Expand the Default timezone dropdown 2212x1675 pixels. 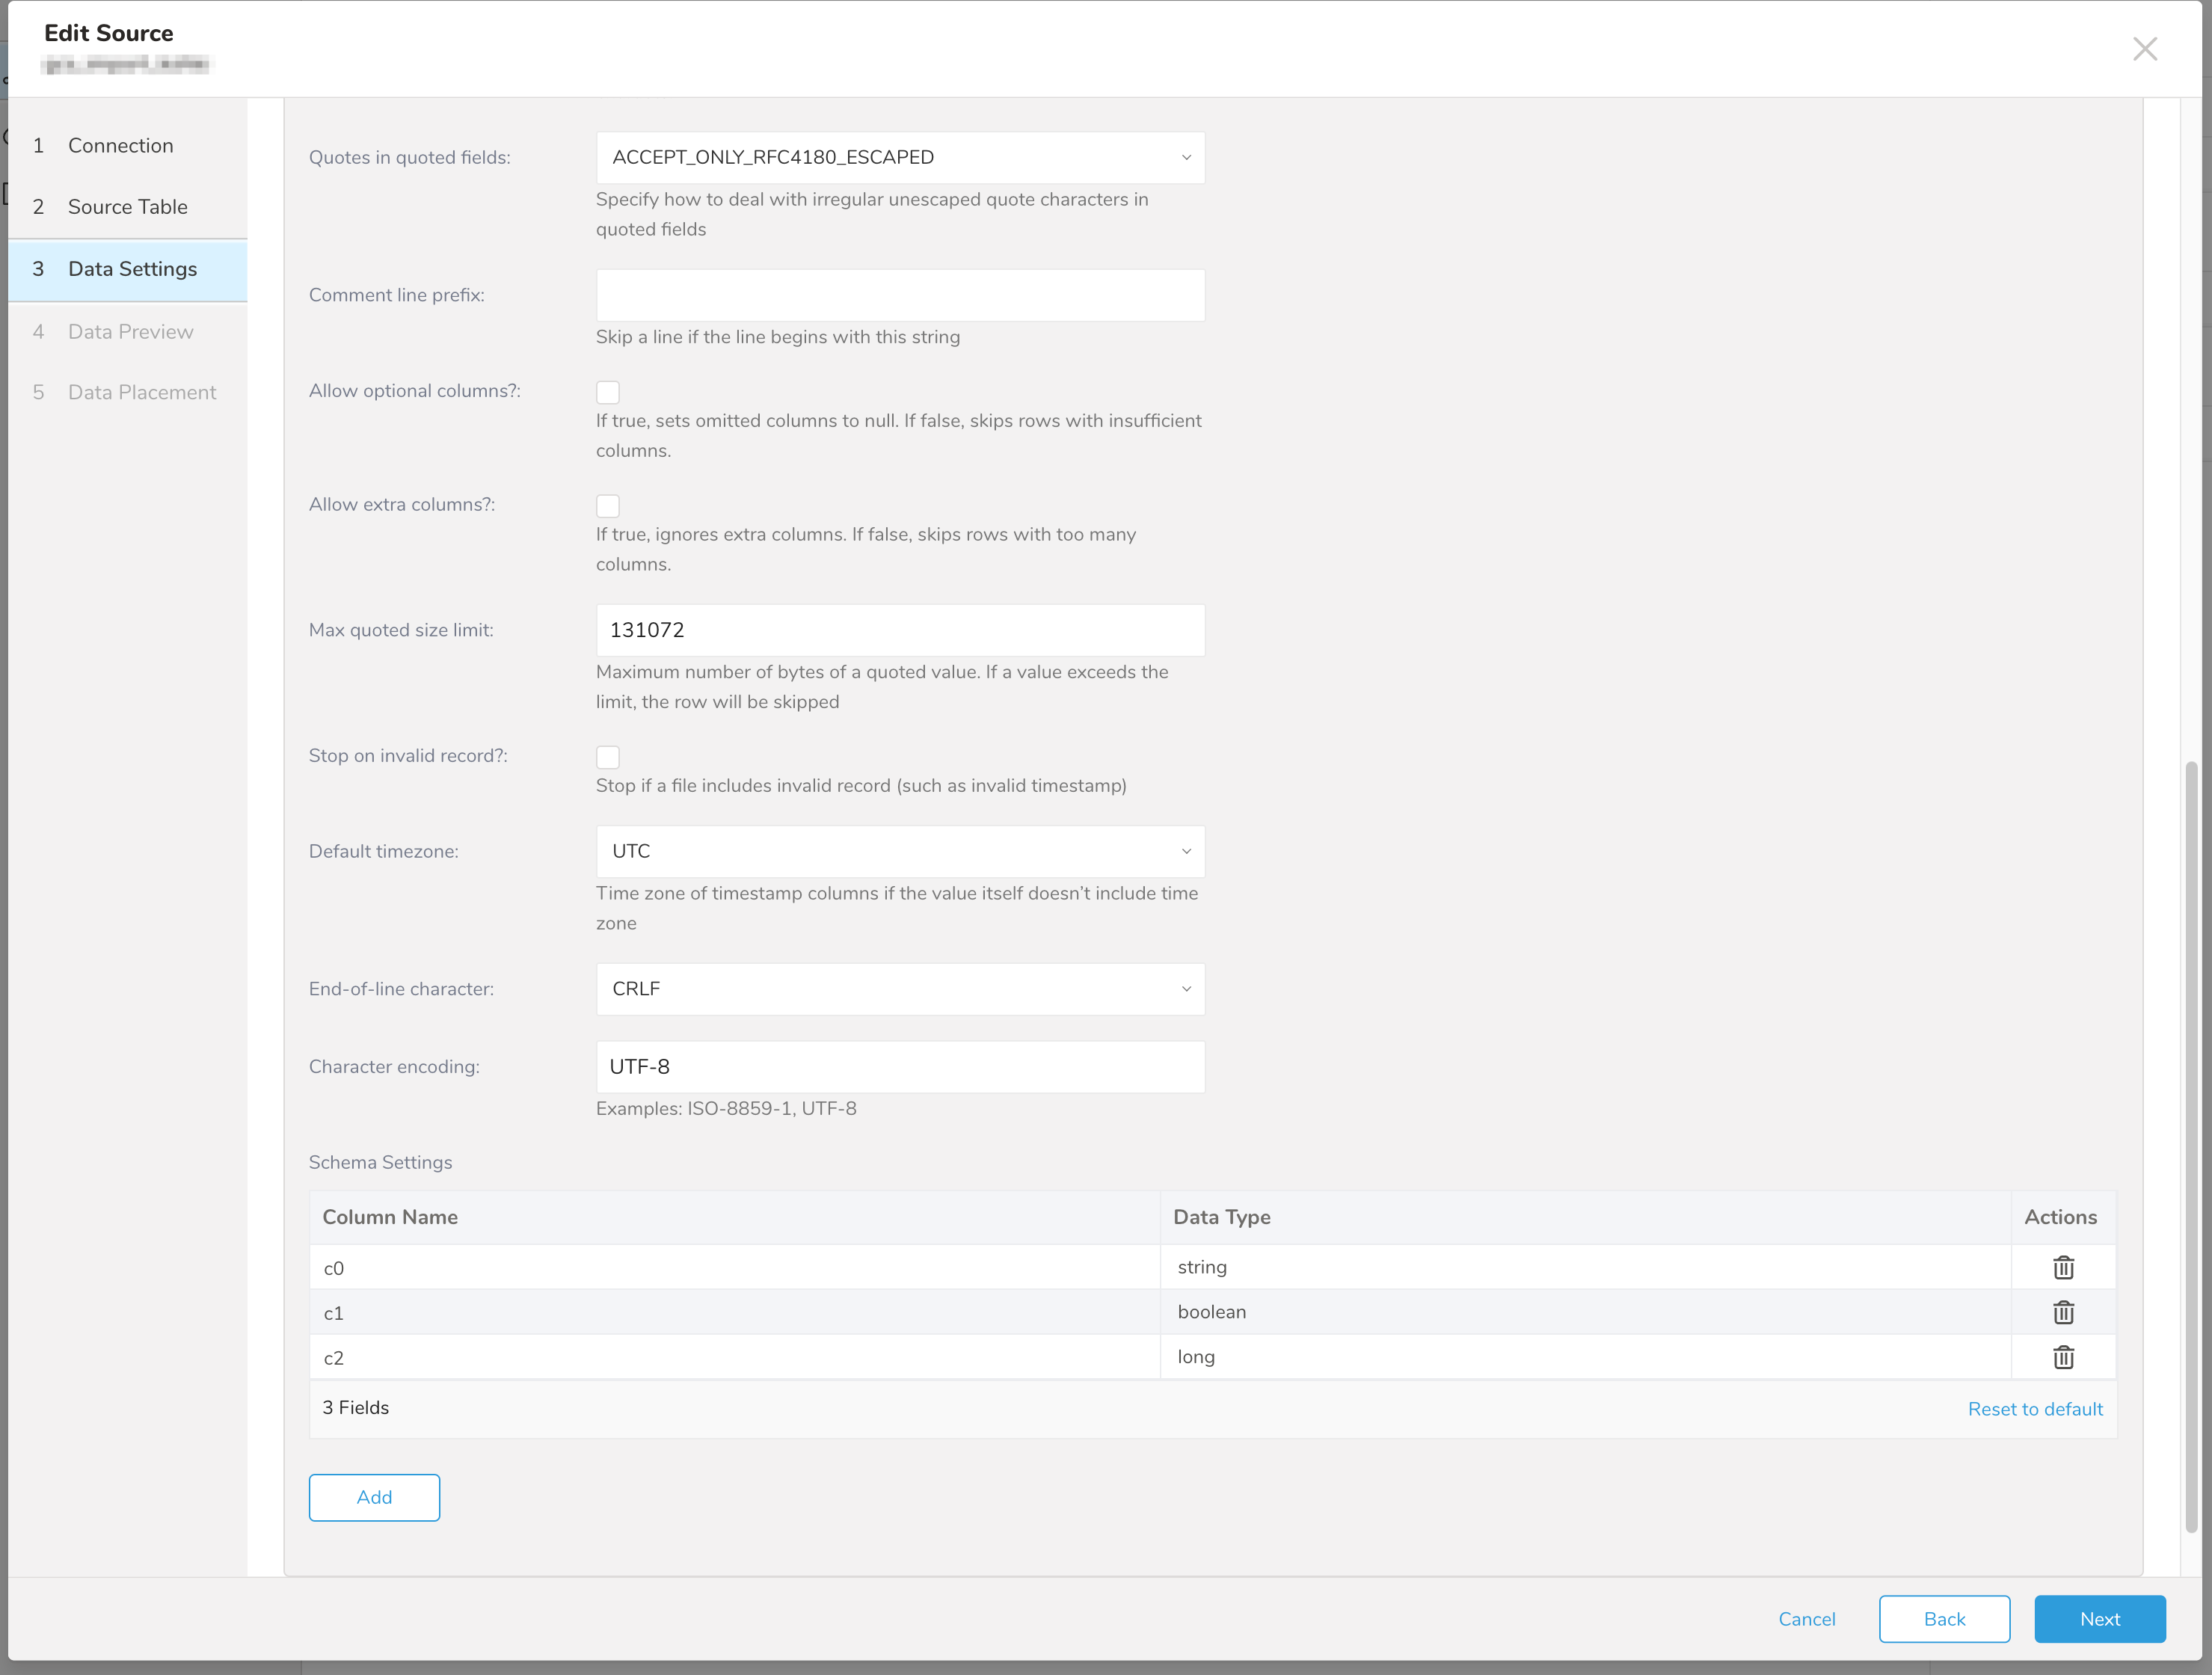pyautogui.click(x=899, y=851)
